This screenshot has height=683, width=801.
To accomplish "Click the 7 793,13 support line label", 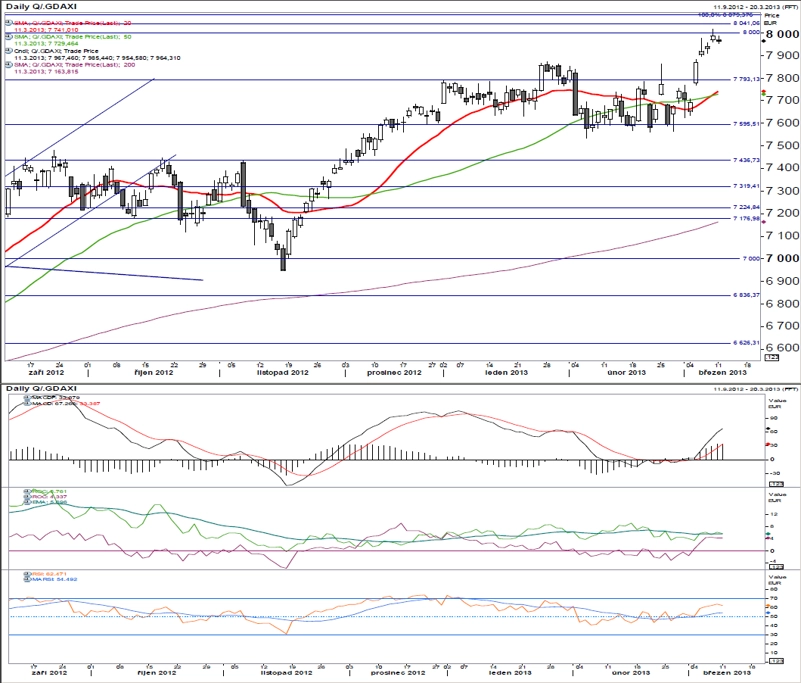I will pos(746,79).
